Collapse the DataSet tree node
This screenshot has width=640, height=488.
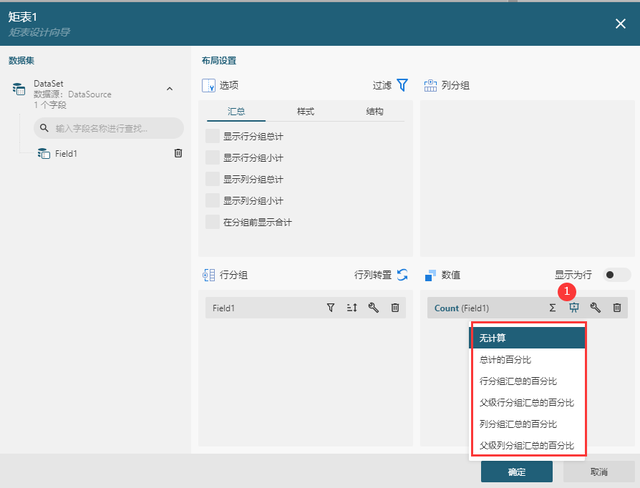click(169, 89)
